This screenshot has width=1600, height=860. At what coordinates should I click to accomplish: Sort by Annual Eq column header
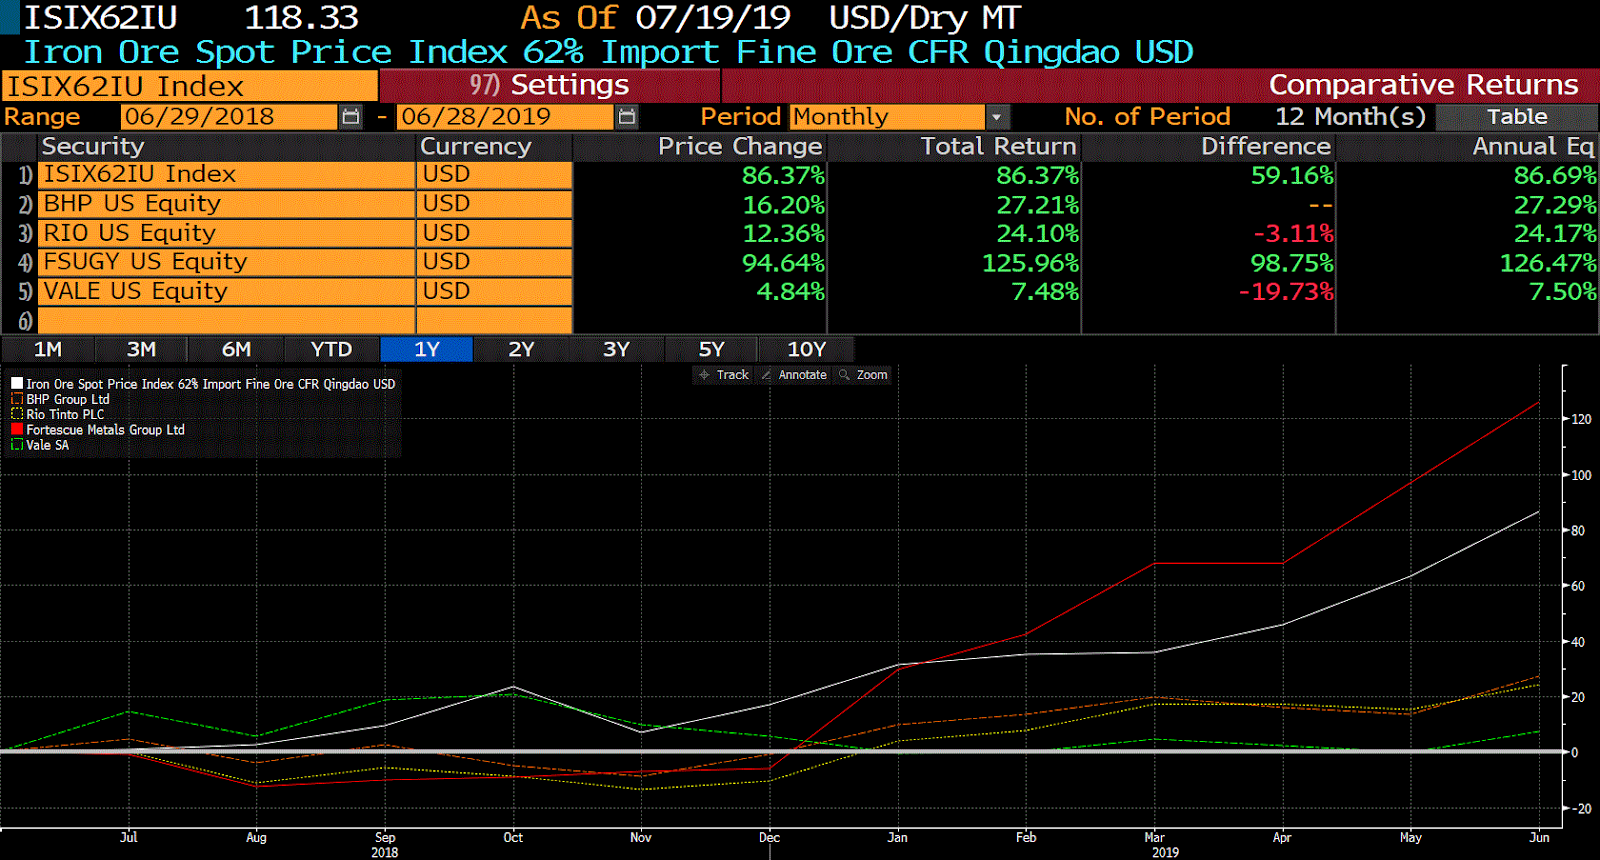(1533, 146)
